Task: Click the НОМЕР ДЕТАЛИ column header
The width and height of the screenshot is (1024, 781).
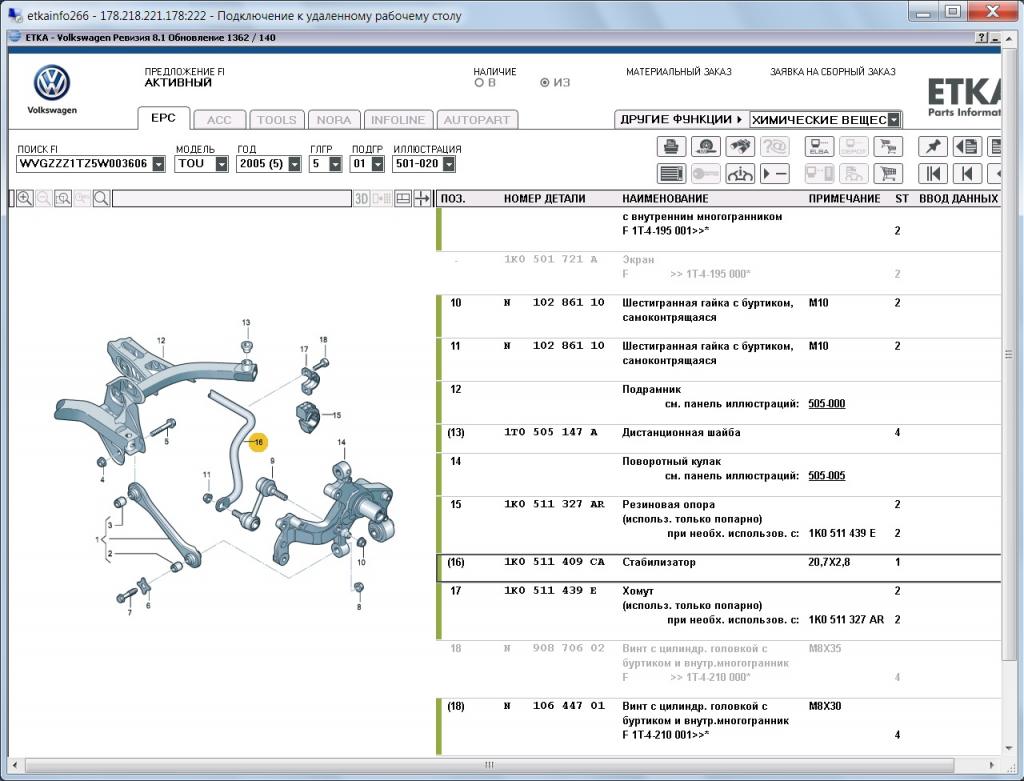Action: [544, 199]
